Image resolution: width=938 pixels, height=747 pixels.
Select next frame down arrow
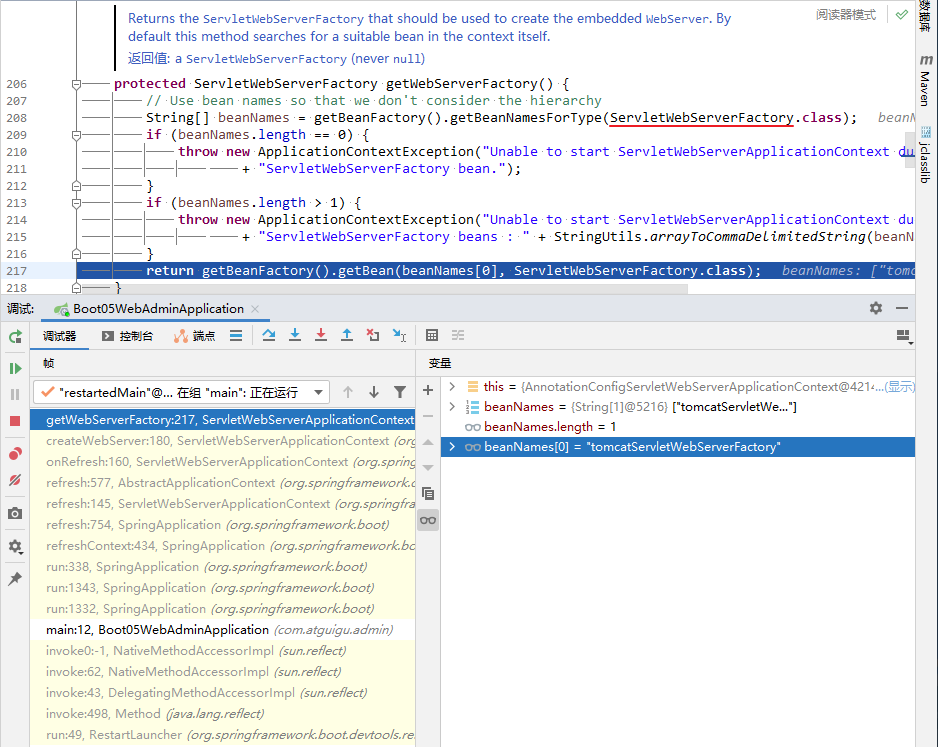click(374, 392)
